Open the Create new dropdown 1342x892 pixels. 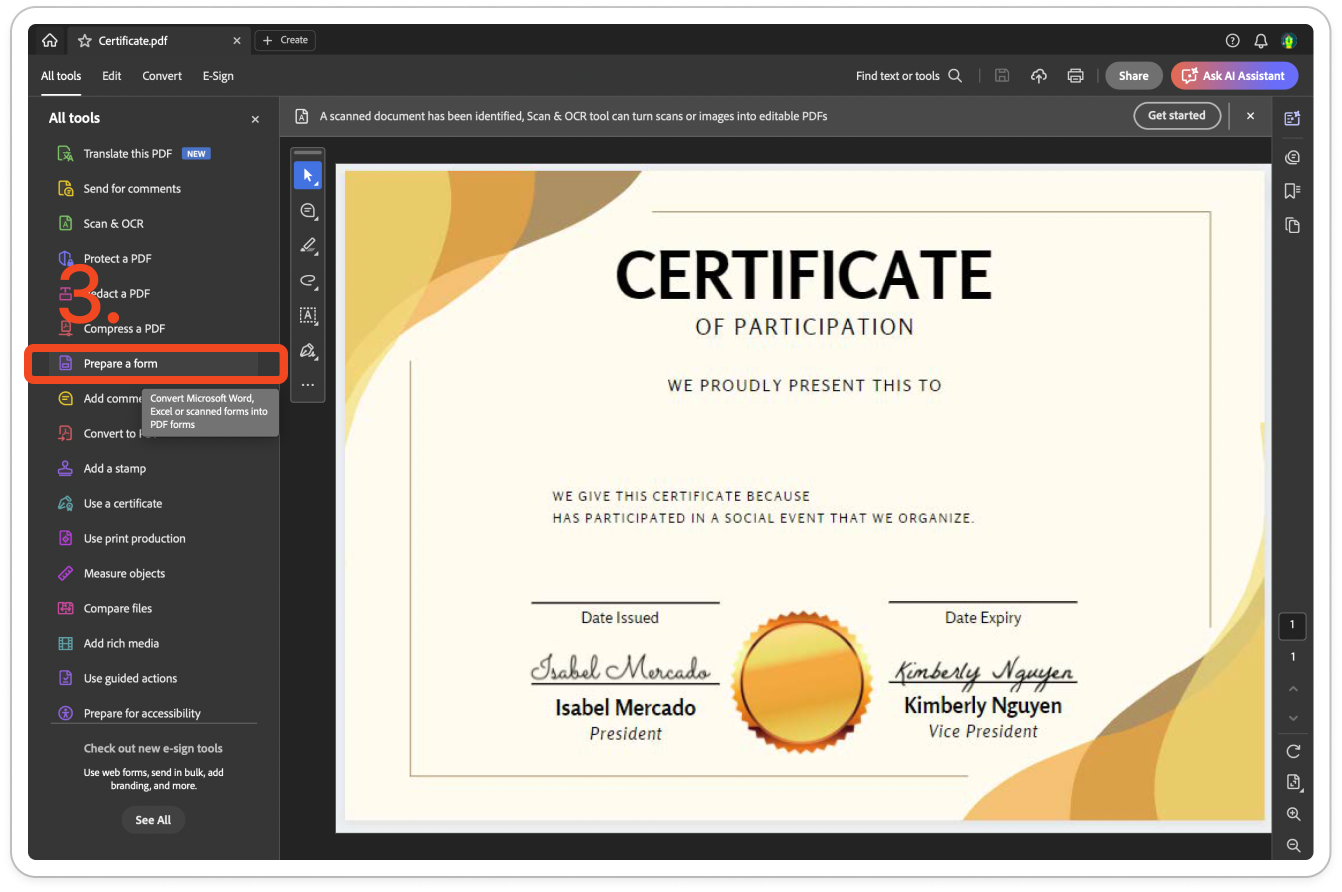coord(285,40)
